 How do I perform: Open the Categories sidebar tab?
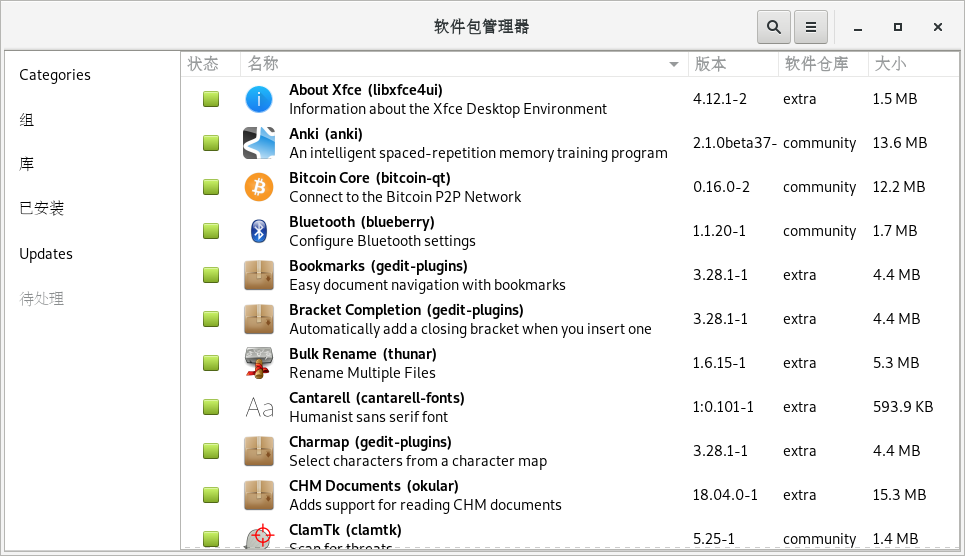coord(55,75)
